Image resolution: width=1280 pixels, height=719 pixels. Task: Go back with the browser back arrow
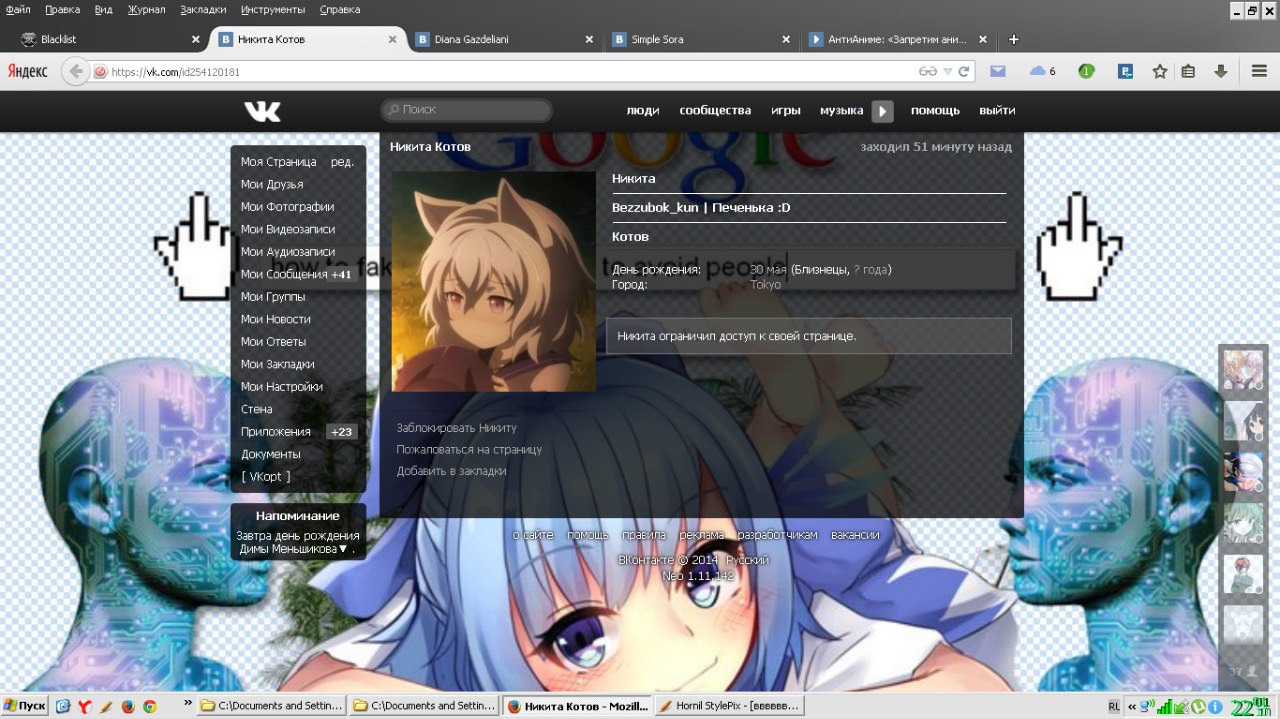coord(76,72)
